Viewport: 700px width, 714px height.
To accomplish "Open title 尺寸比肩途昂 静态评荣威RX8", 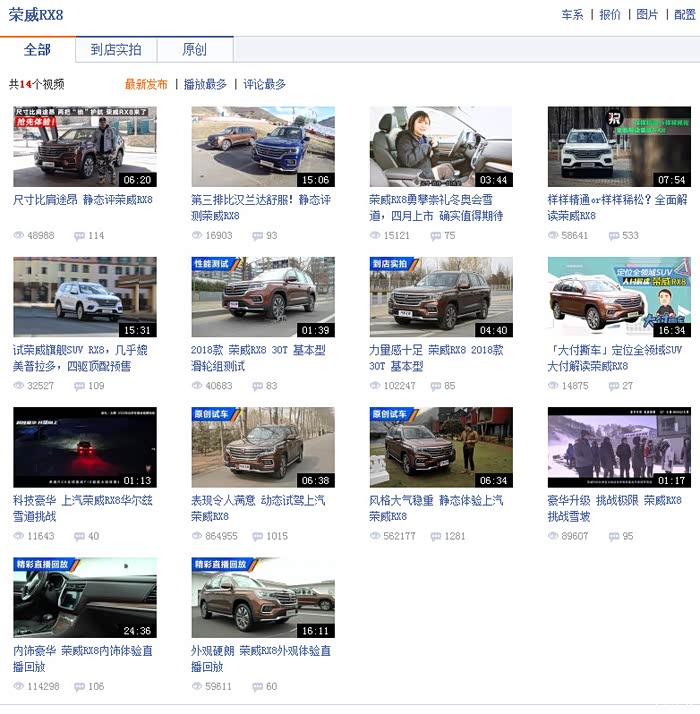I will pos(83,199).
